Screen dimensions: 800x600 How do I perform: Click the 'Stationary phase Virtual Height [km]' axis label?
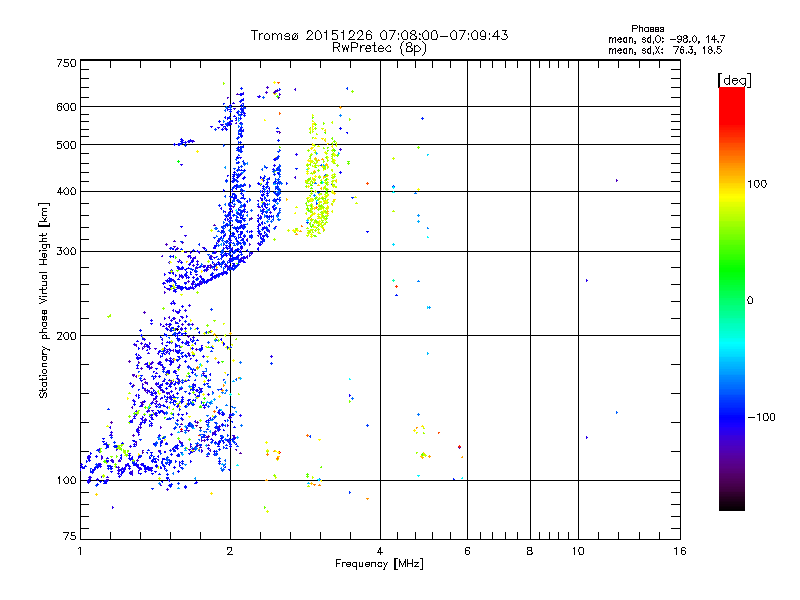44,301
